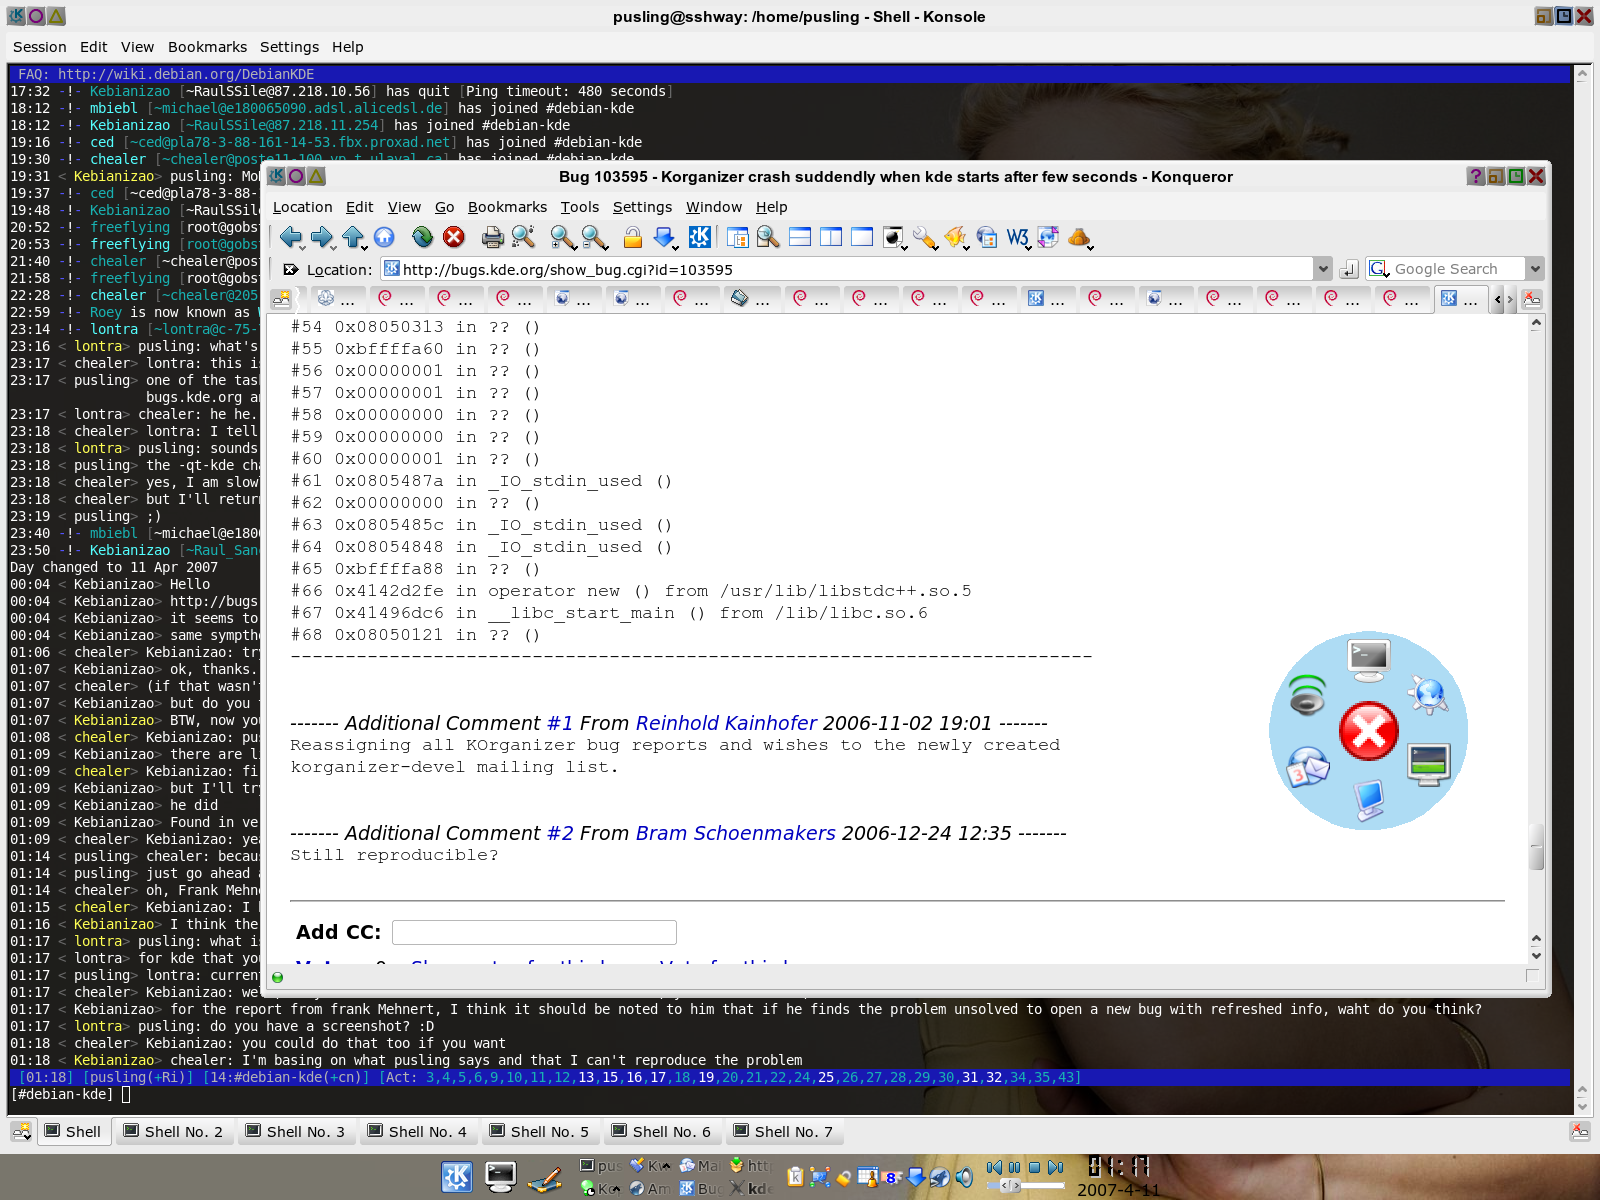Open the KDE K menu on panel
Viewport: 1600px width, 1200px height.
[x=457, y=1177]
